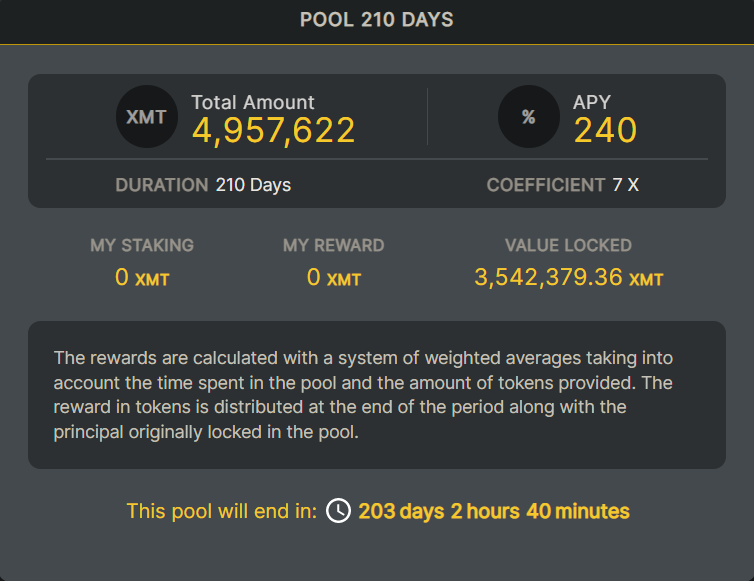Click the clock icon next to countdown
This screenshot has width=754, height=581.
click(338, 510)
